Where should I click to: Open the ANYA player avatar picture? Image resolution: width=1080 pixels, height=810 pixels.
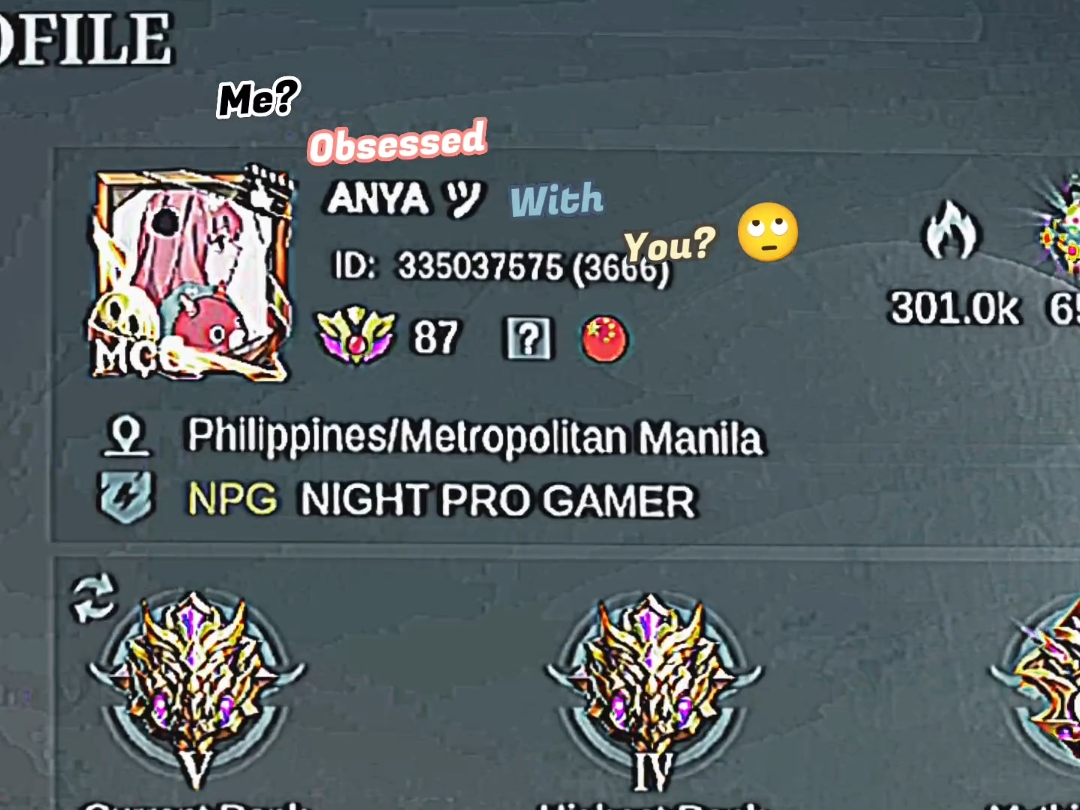(191, 273)
